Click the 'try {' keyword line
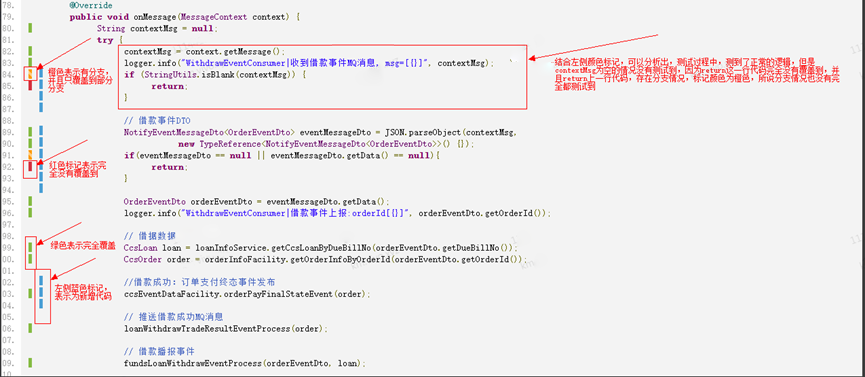The image size is (865, 377). [110, 40]
